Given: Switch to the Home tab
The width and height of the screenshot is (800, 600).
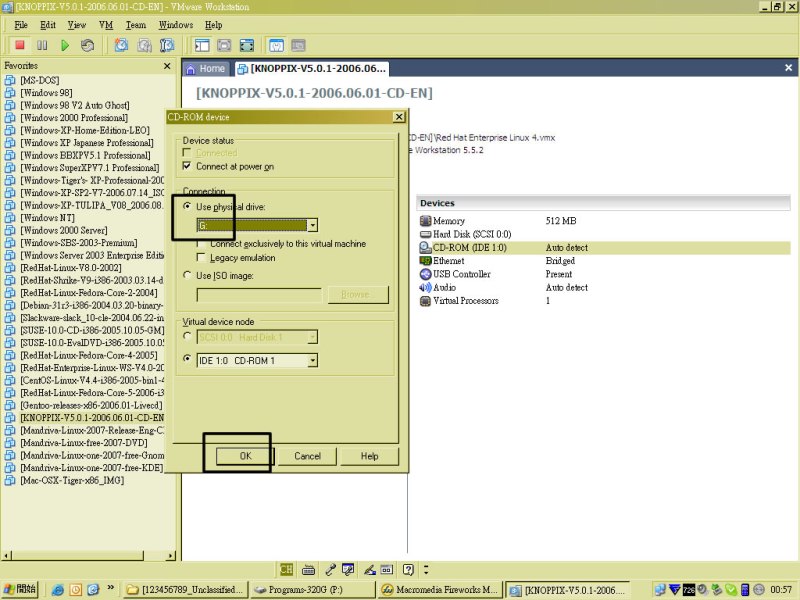Looking at the screenshot, I should tap(206, 69).
